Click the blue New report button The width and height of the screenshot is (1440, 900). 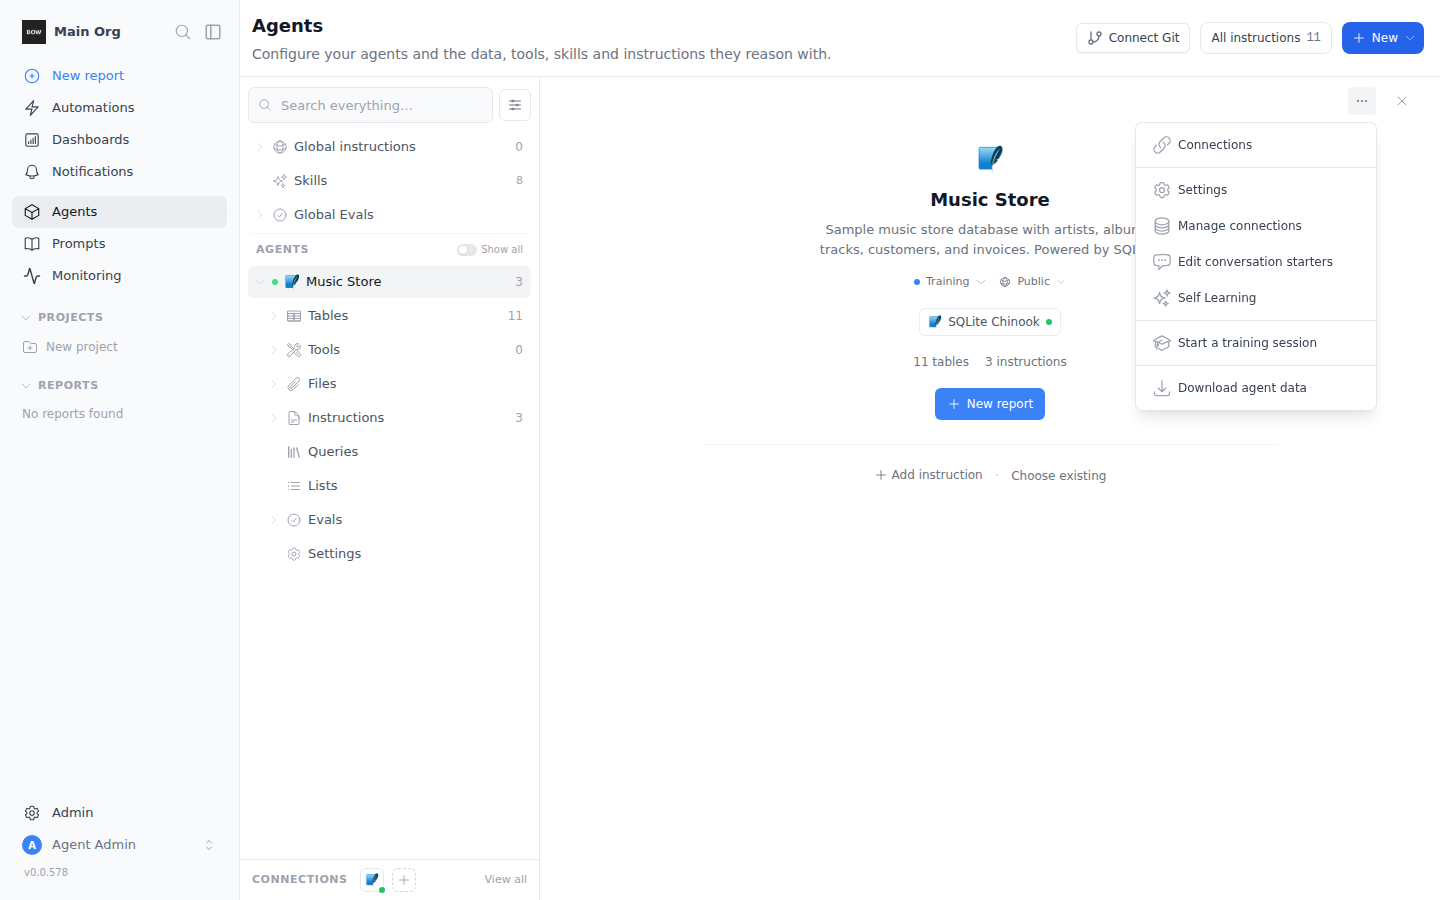coord(990,404)
